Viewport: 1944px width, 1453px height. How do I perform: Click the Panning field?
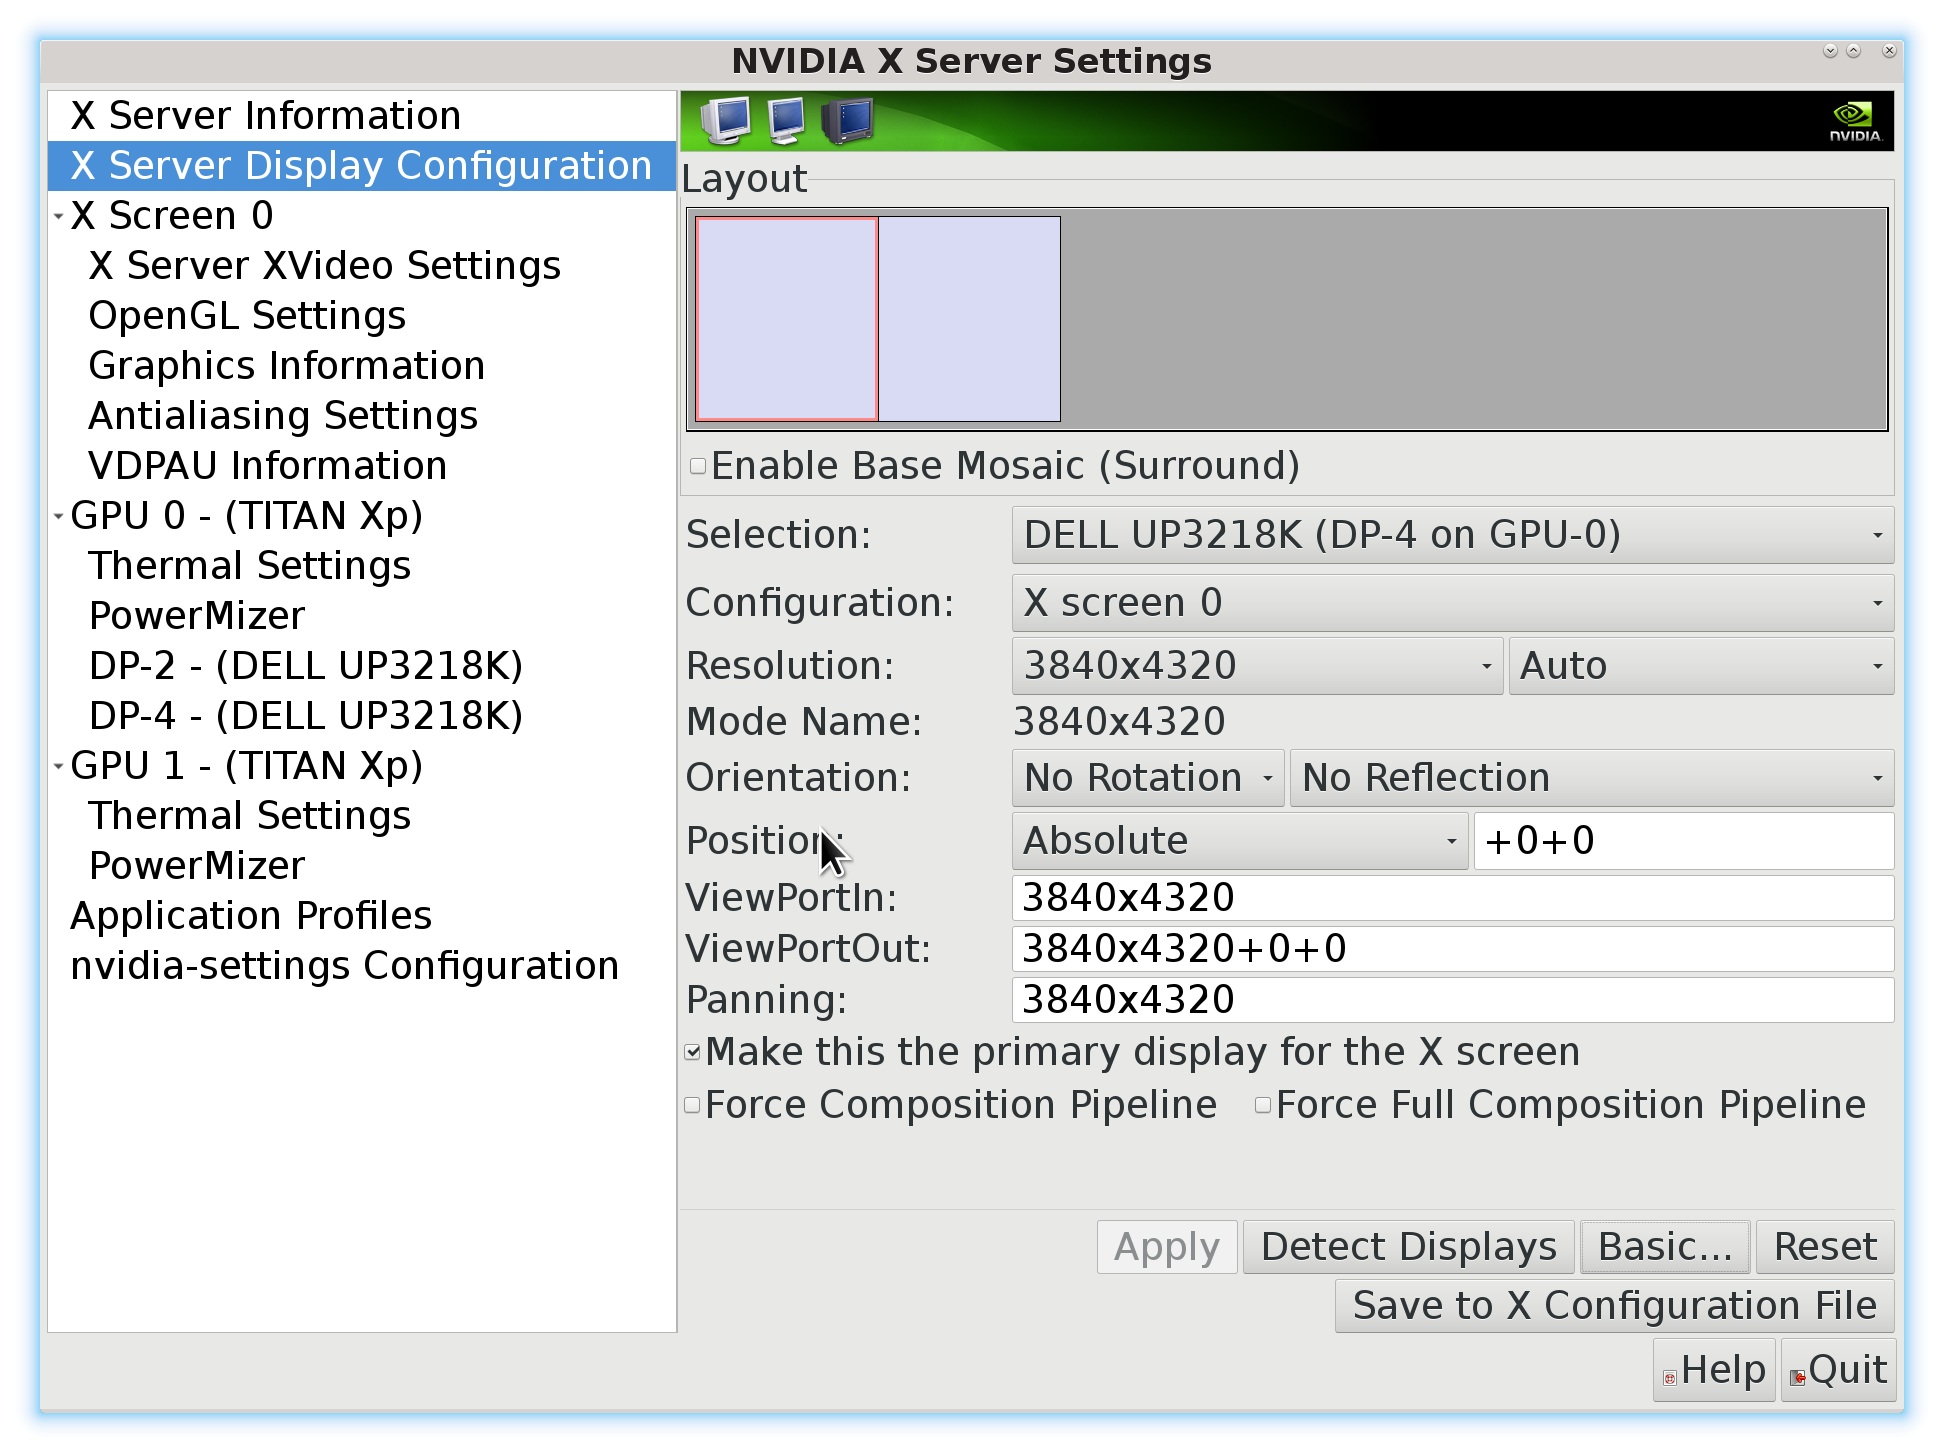click(1453, 1000)
